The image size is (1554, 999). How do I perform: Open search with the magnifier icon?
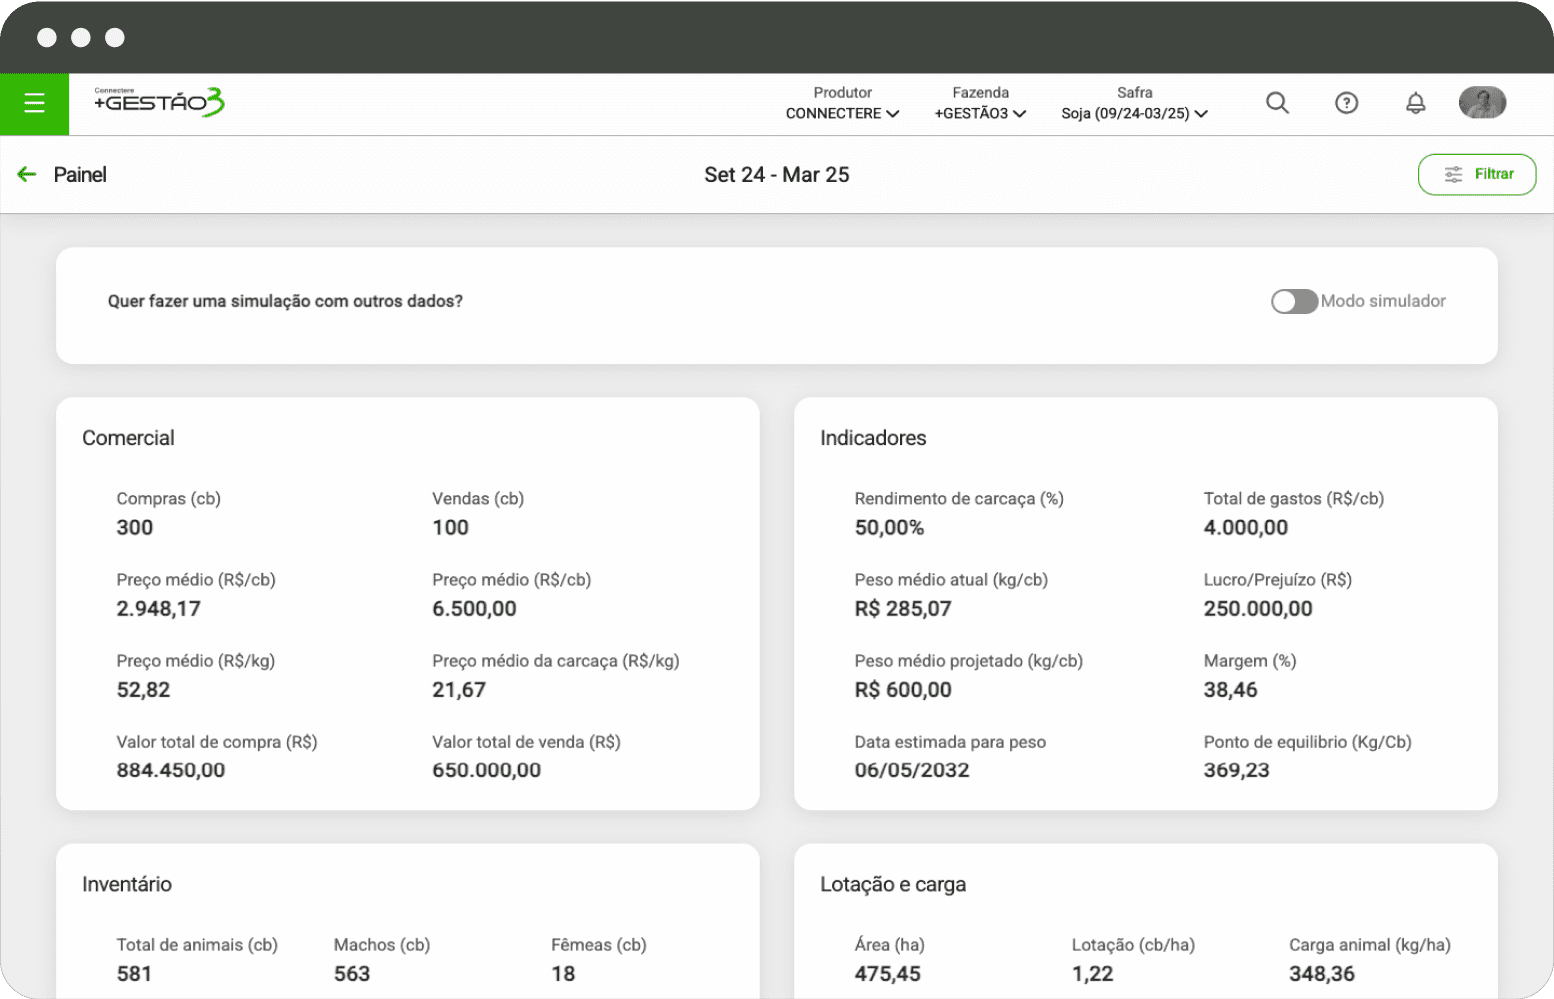1277,103
